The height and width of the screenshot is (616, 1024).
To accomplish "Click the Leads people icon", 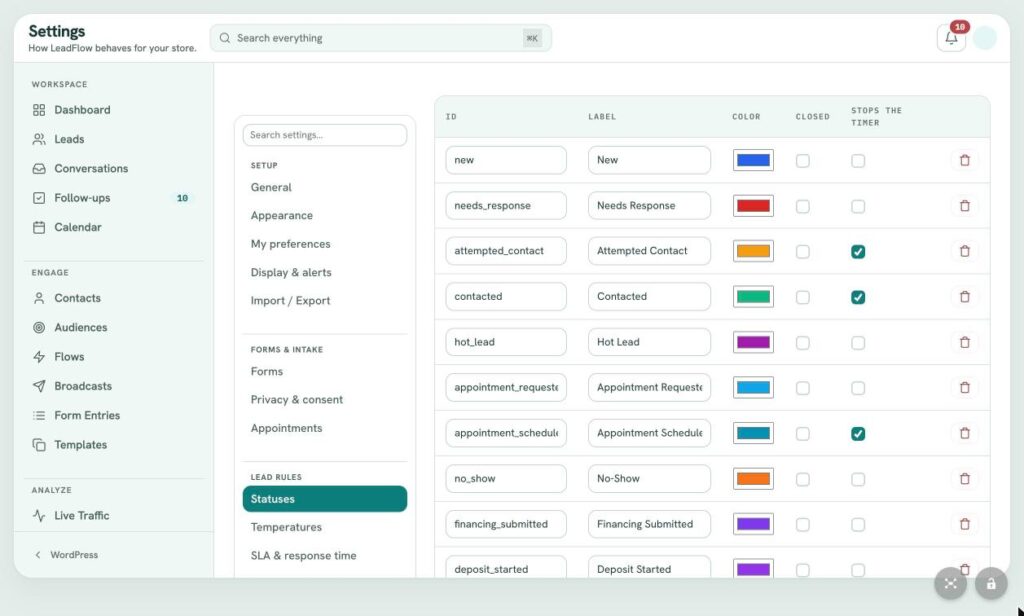I will [39, 139].
